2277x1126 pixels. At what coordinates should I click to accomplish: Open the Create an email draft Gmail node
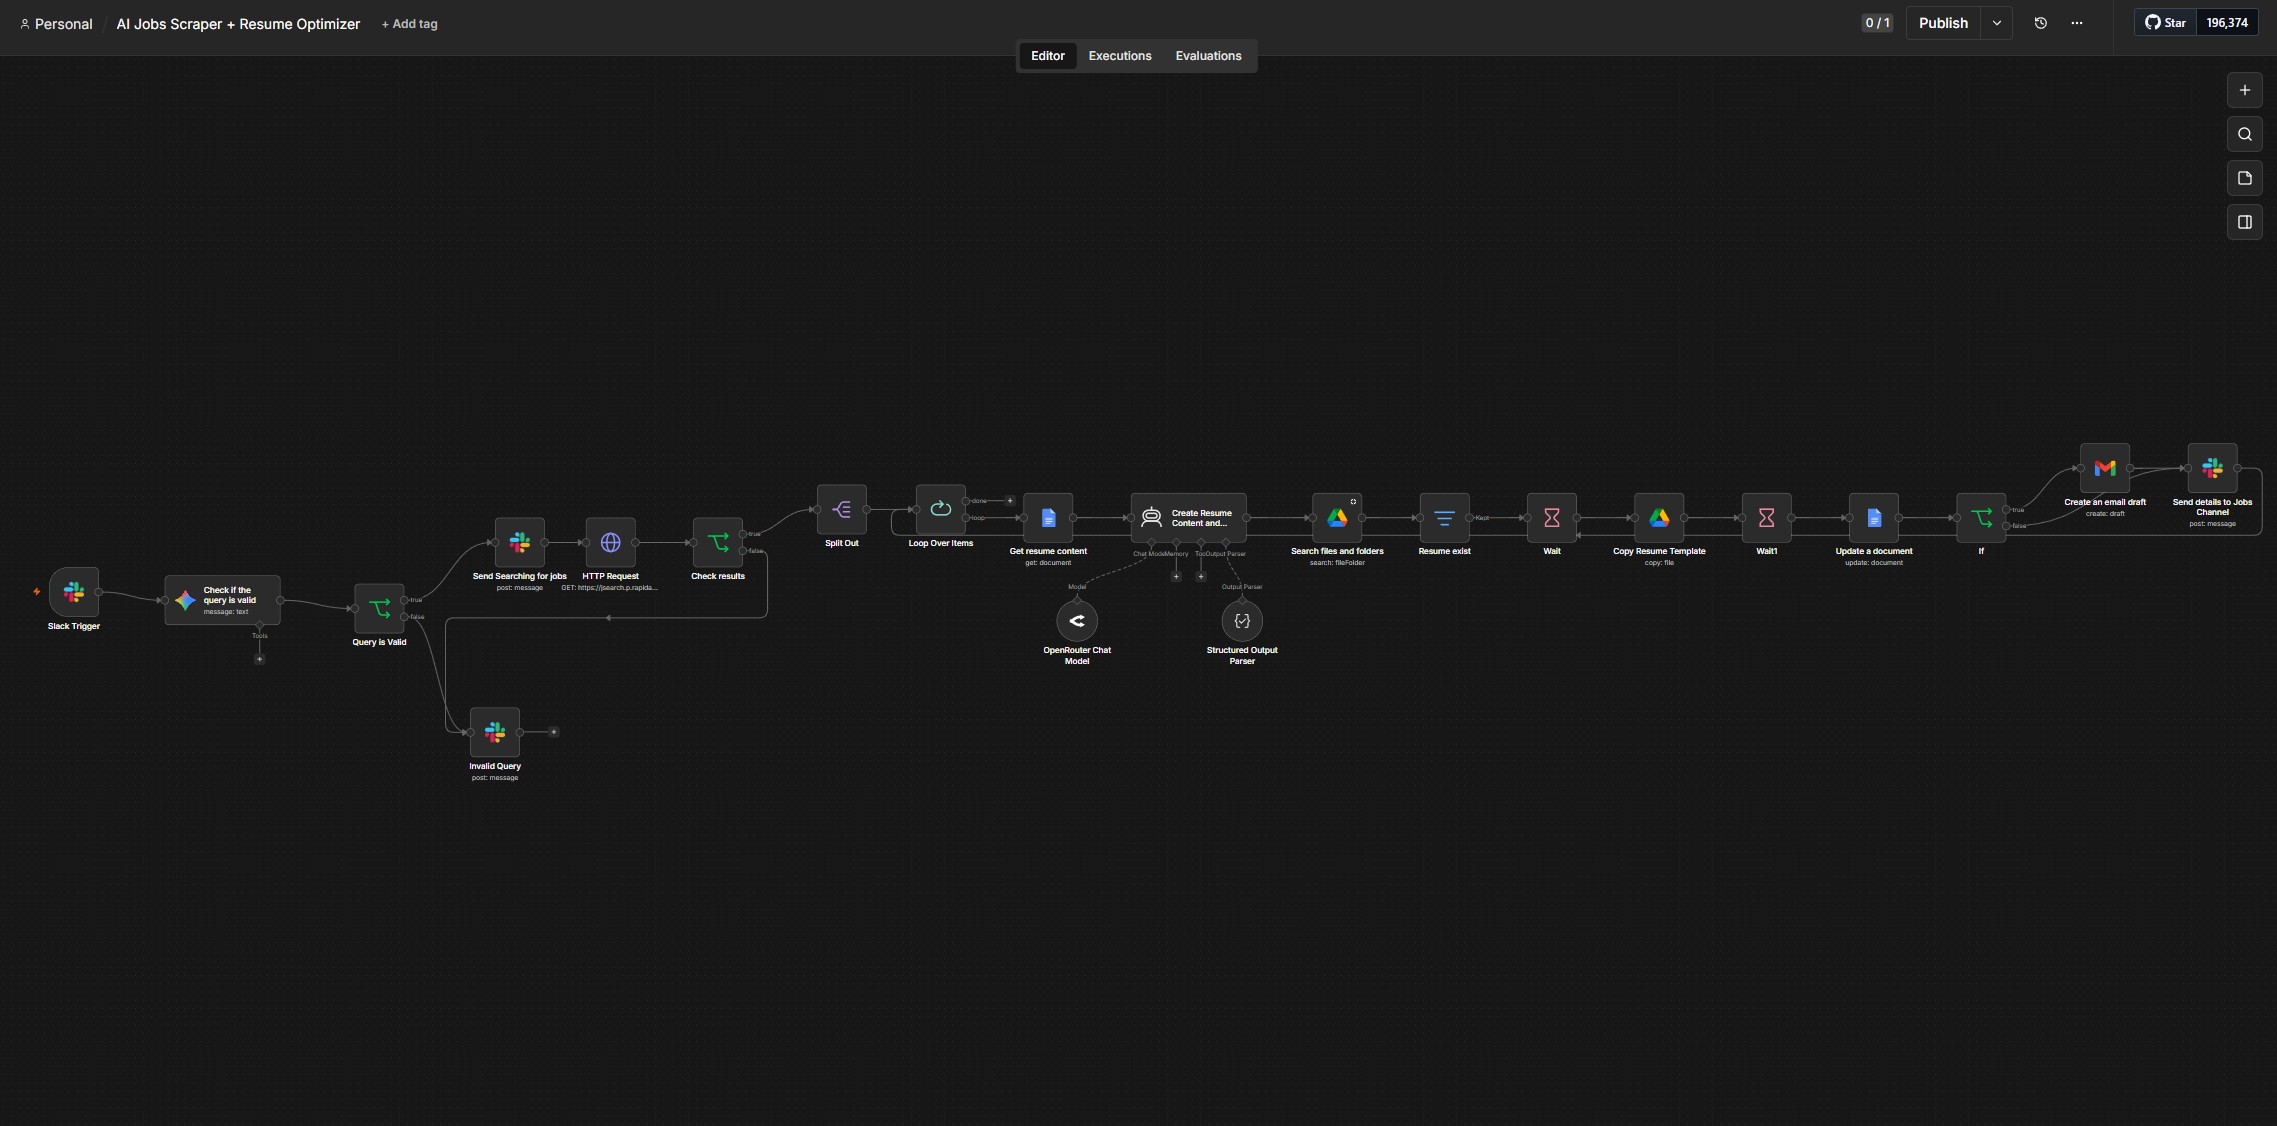click(2105, 468)
